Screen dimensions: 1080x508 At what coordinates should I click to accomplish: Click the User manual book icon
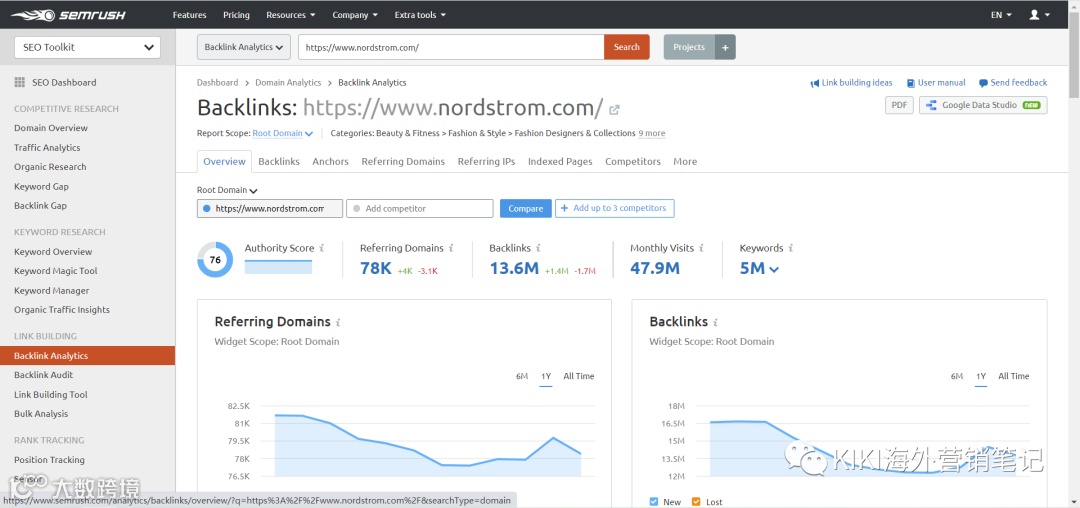tap(911, 83)
